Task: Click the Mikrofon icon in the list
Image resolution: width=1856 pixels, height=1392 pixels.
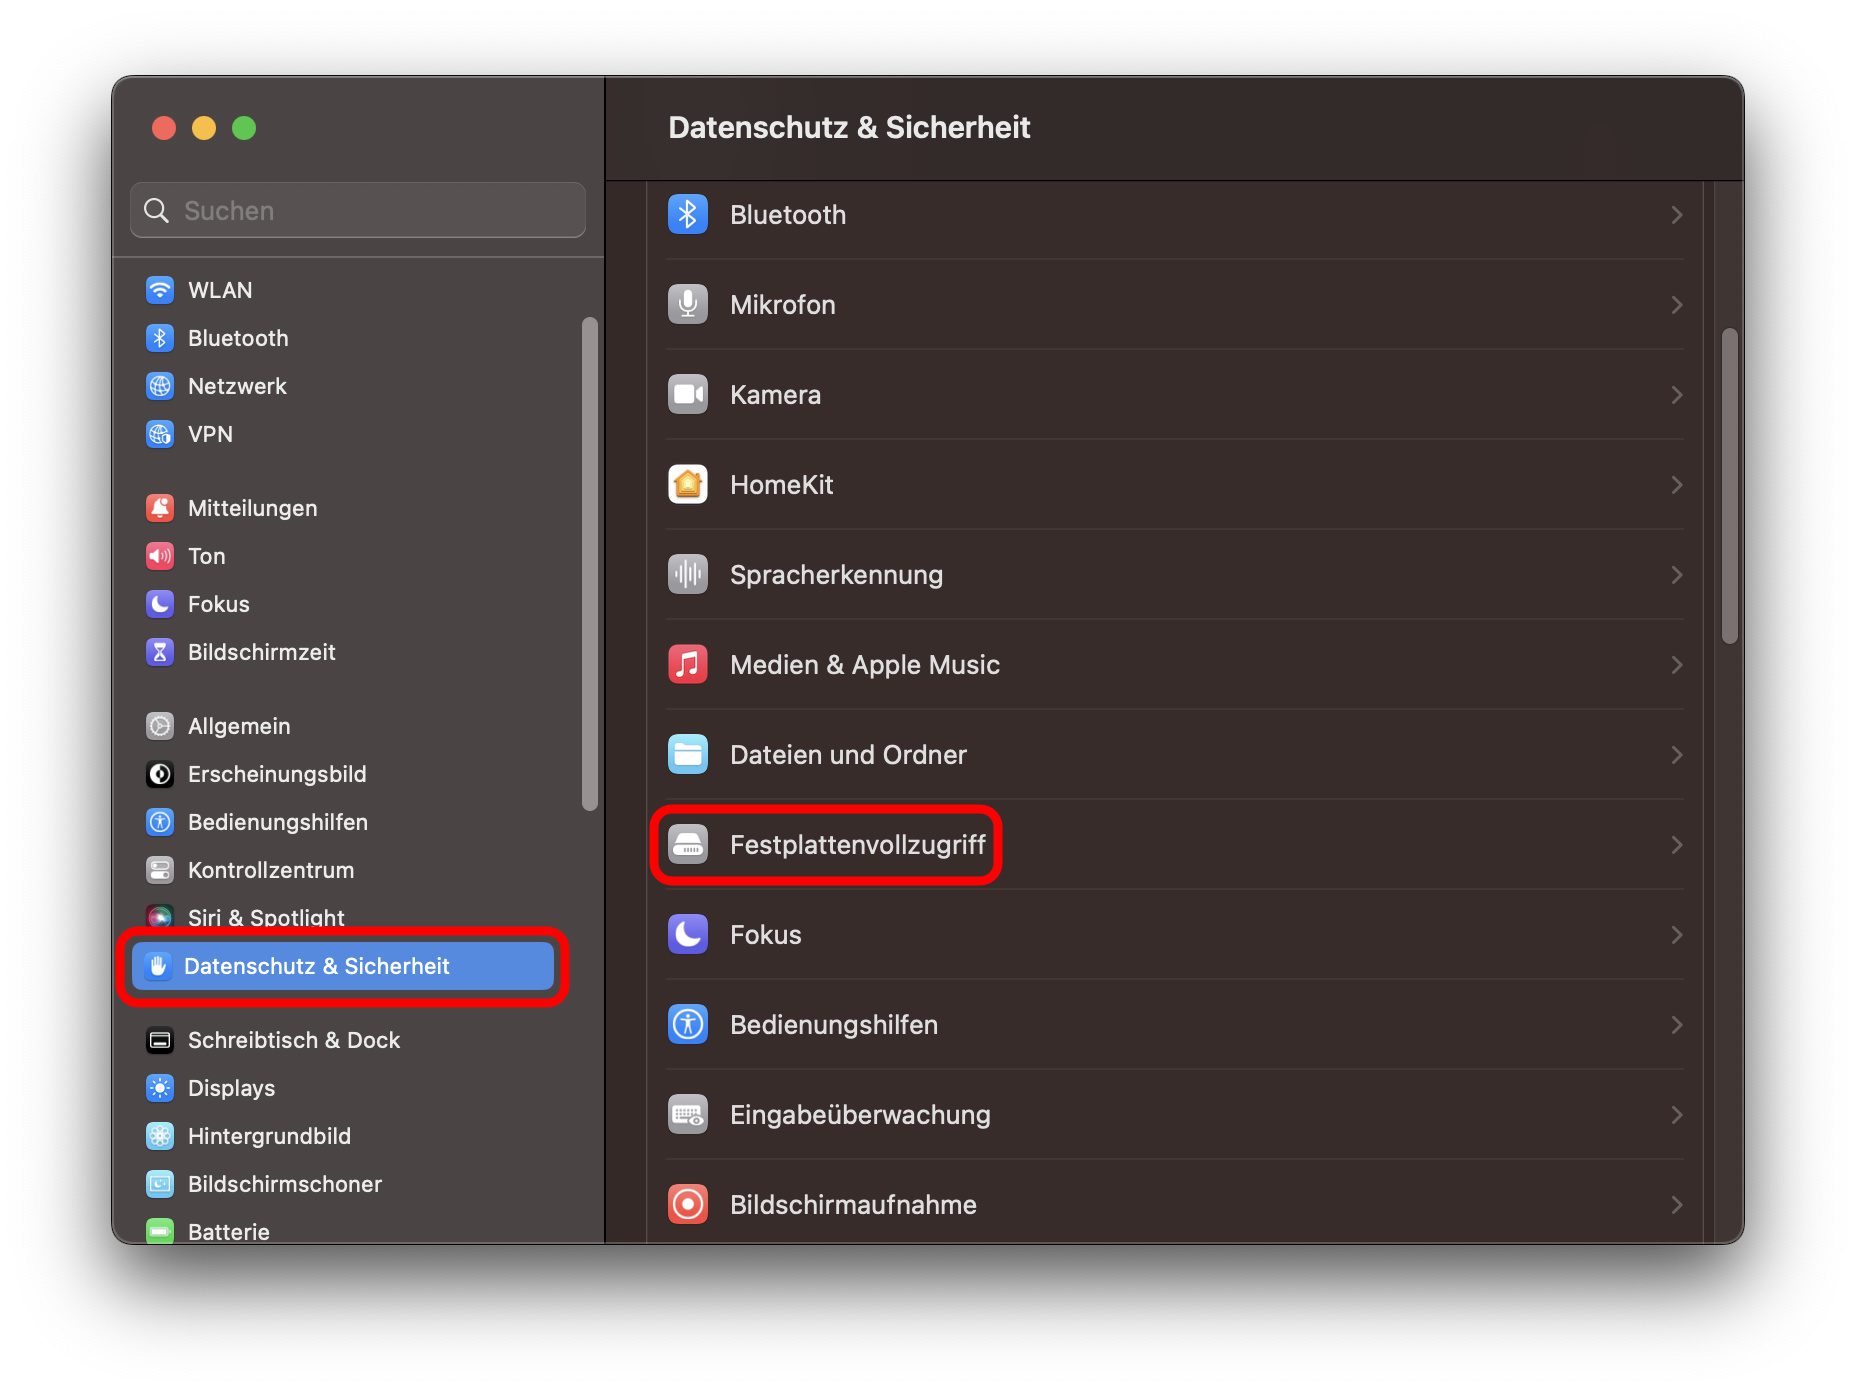Action: [x=687, y=304]
